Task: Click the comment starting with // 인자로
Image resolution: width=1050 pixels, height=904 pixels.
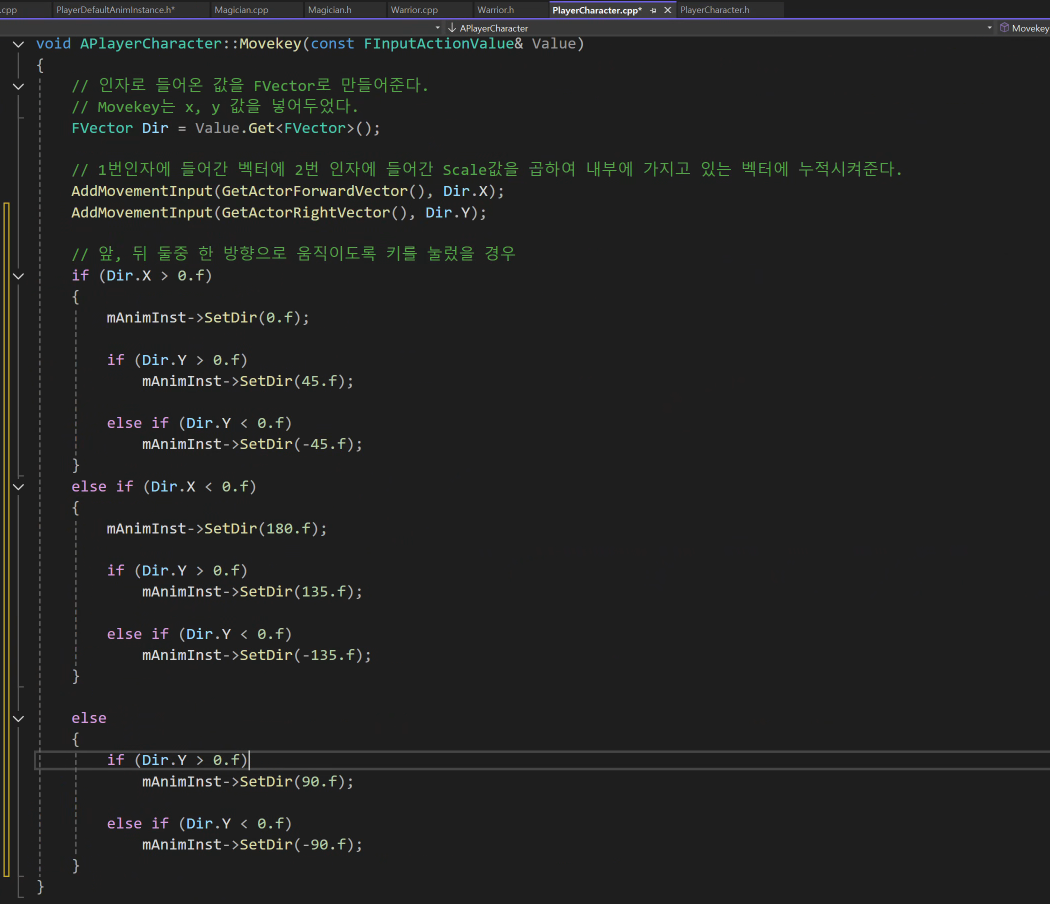Action: 250,86
